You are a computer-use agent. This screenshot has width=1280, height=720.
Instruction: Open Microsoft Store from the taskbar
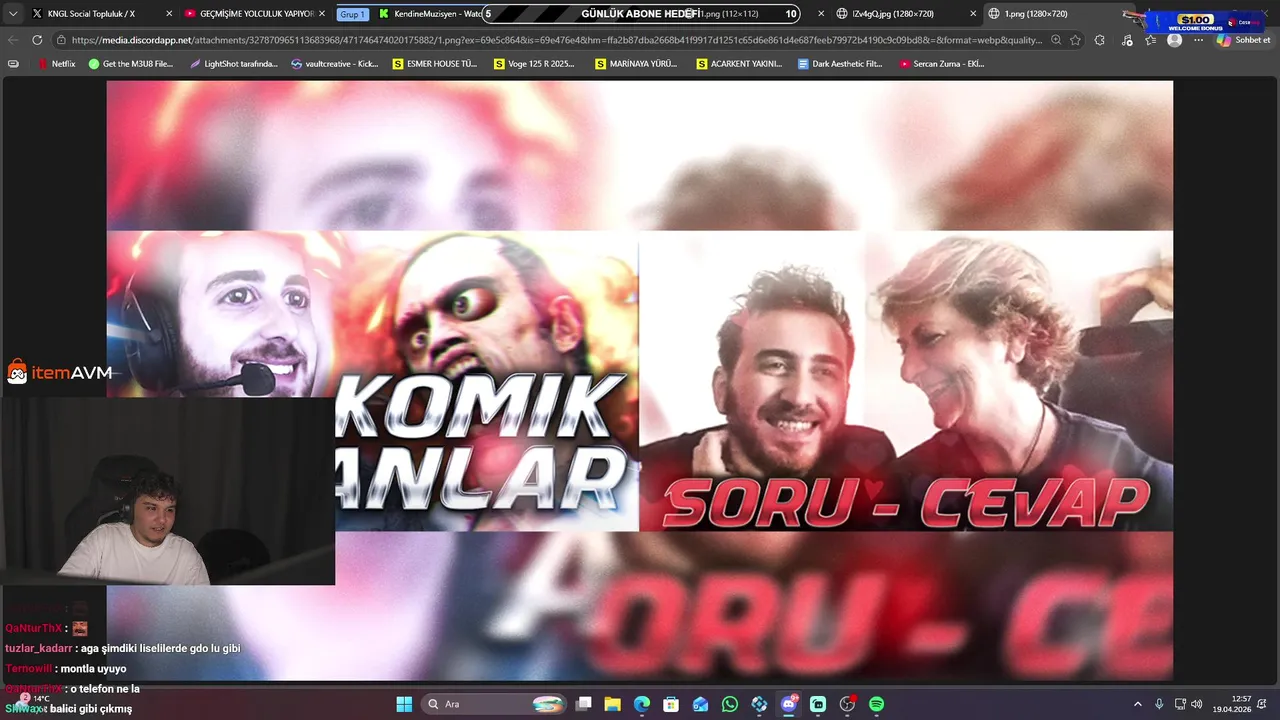point(671,704)
